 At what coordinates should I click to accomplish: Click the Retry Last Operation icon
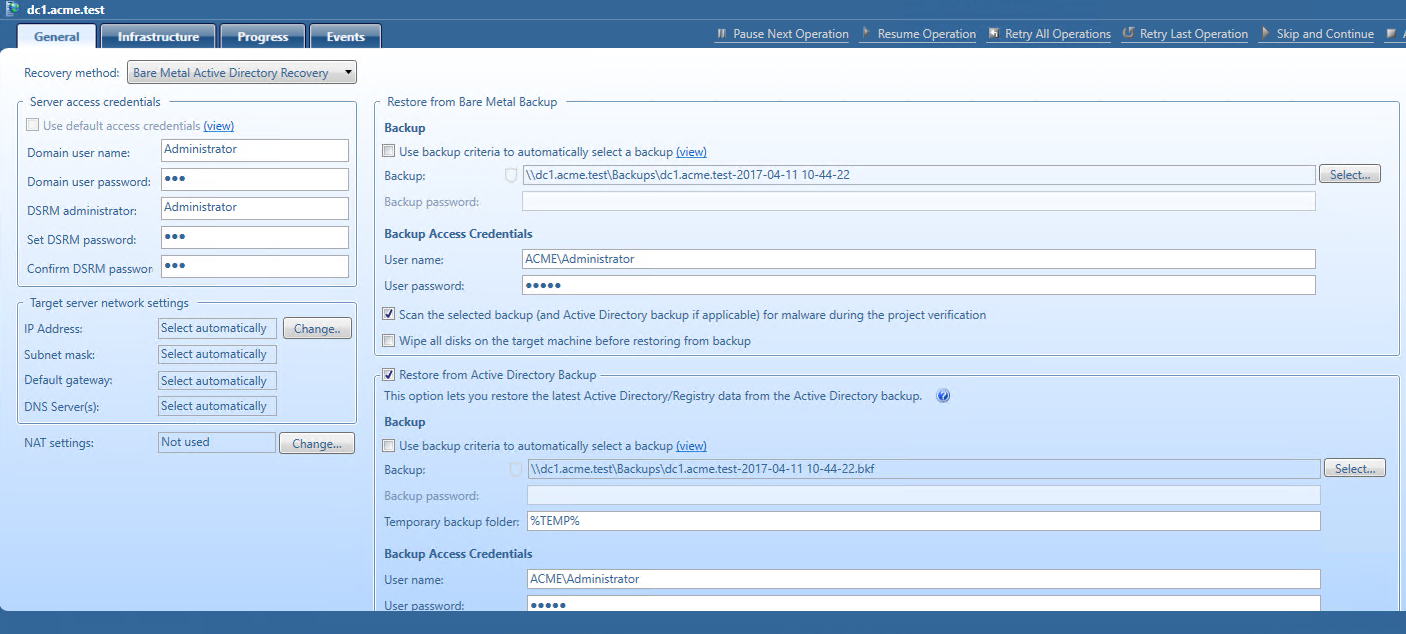(x=1128, y=34)
